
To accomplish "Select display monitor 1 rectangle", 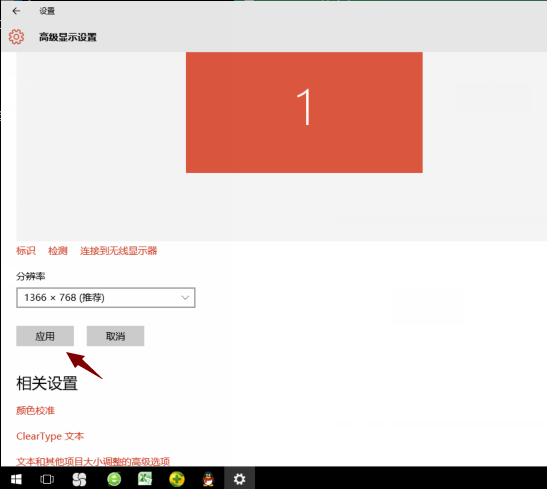I will click(x=304, y=112).
